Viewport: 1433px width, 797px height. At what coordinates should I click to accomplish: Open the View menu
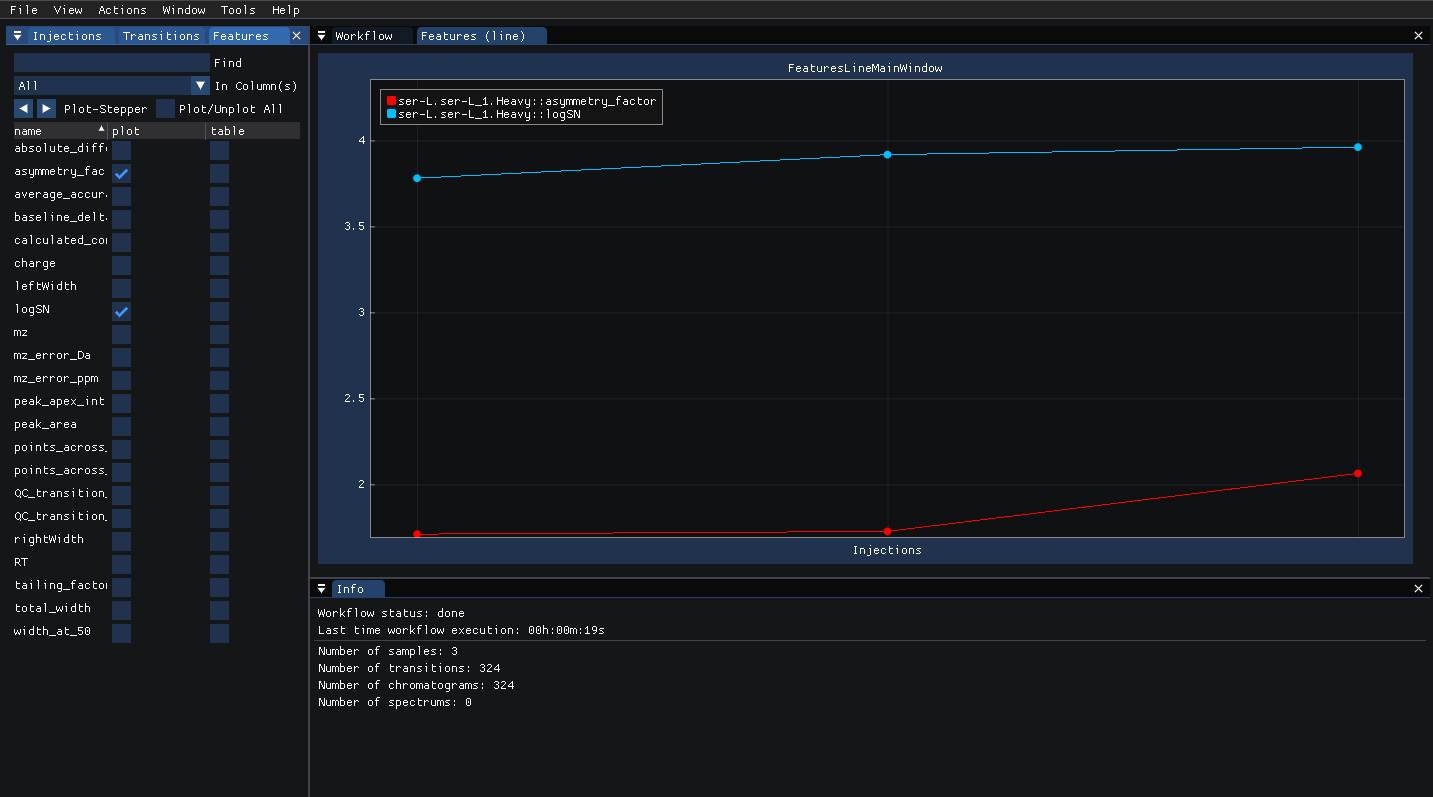tap(68, 10)
